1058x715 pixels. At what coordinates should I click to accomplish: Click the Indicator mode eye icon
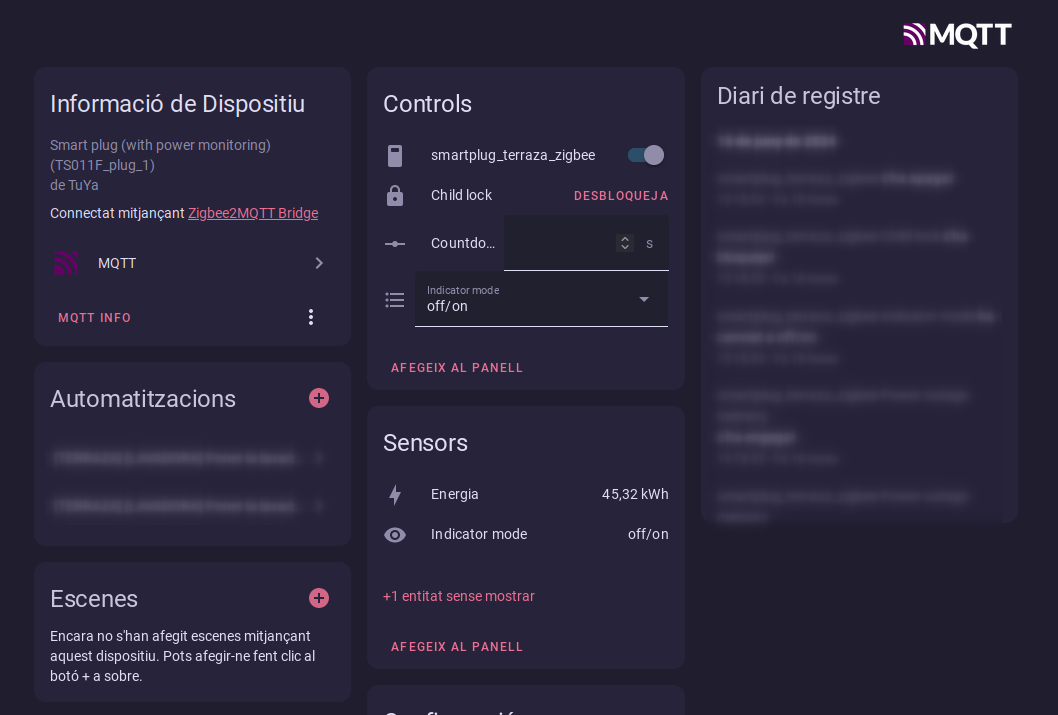pyautogui.click(x=395, y=535)
